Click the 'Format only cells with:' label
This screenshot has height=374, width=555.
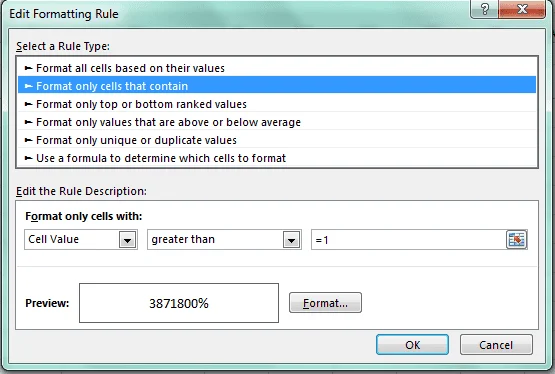(84, 216)
